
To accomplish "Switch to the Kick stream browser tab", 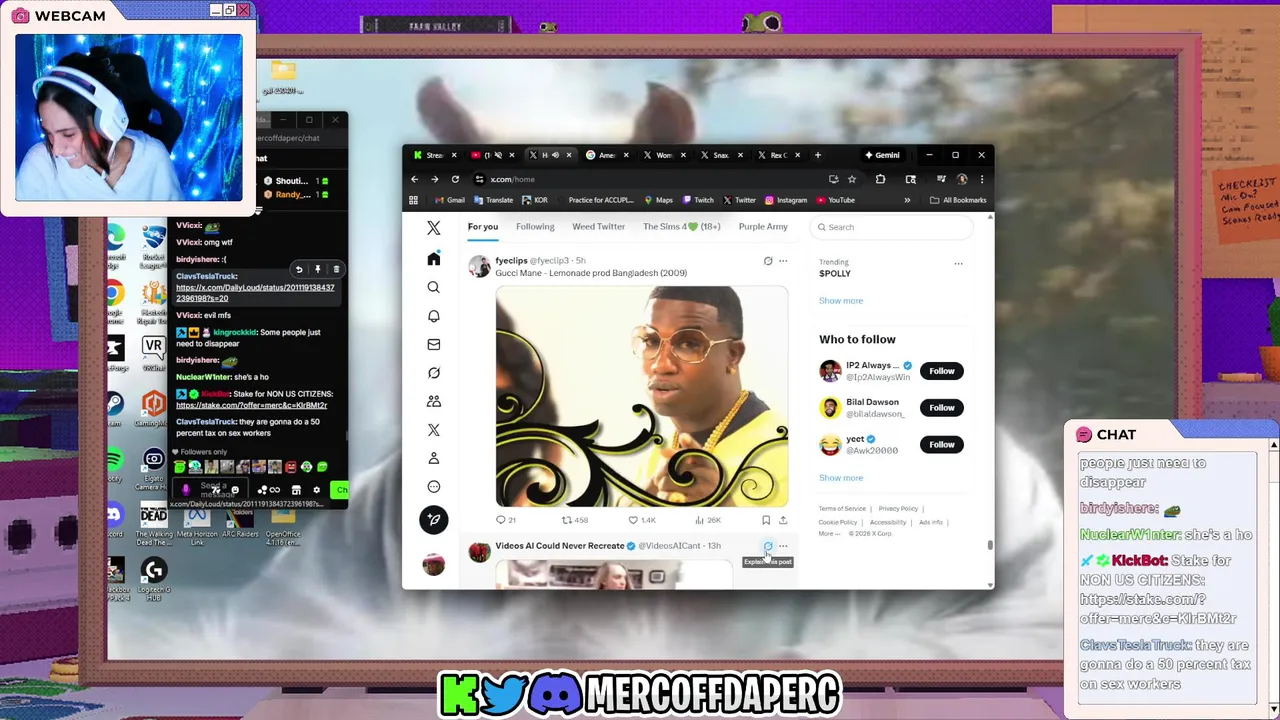I will [x=435, y=155].
